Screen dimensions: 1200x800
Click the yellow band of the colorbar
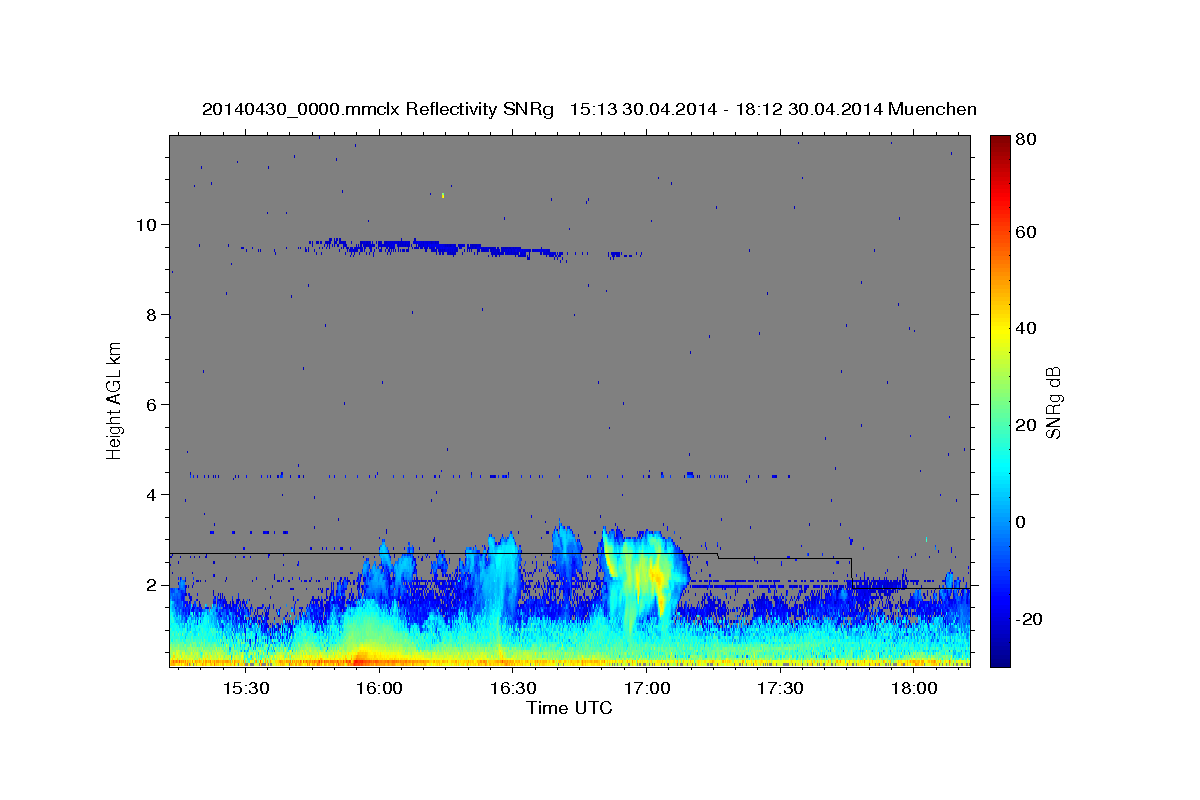(1000, 328)
